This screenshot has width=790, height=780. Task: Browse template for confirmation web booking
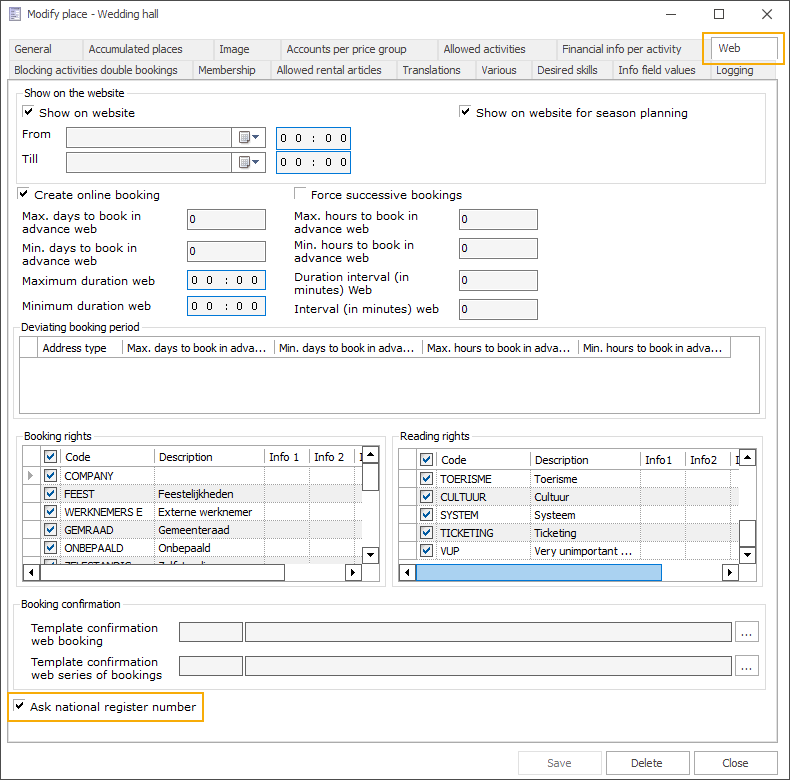coord(746,631)
